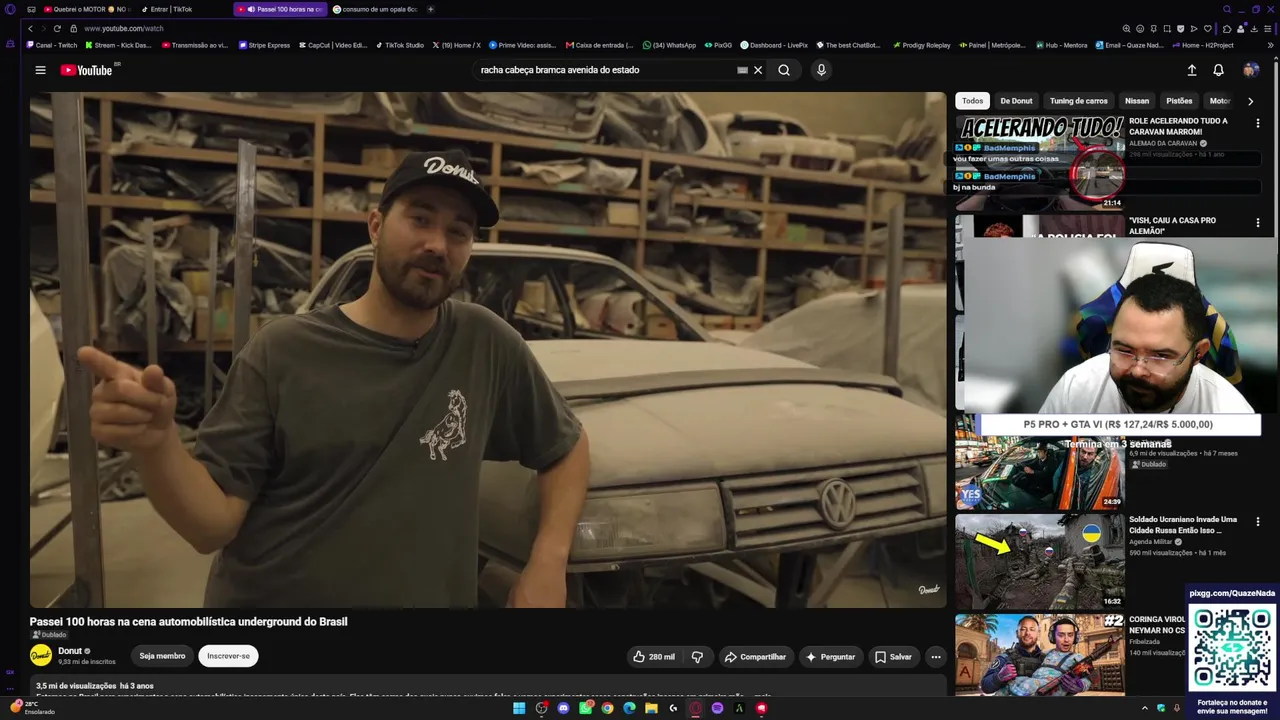Open YouTube notifications bell
The width and height of the screenshot is (1280, 720).
click(1218, 70)
